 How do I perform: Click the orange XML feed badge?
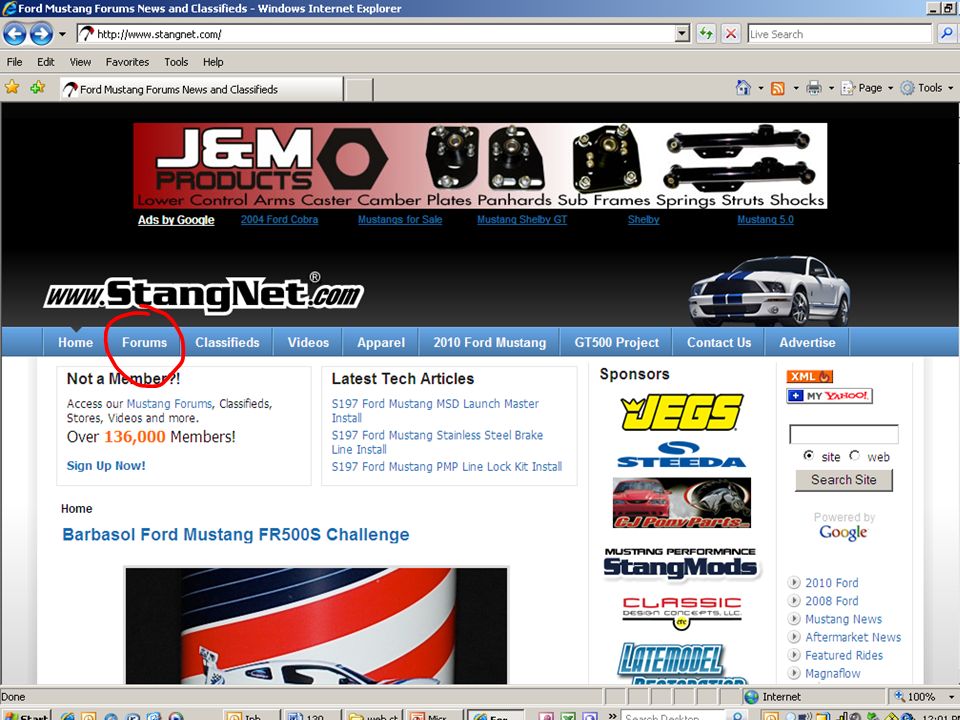[x=809, y=377]
